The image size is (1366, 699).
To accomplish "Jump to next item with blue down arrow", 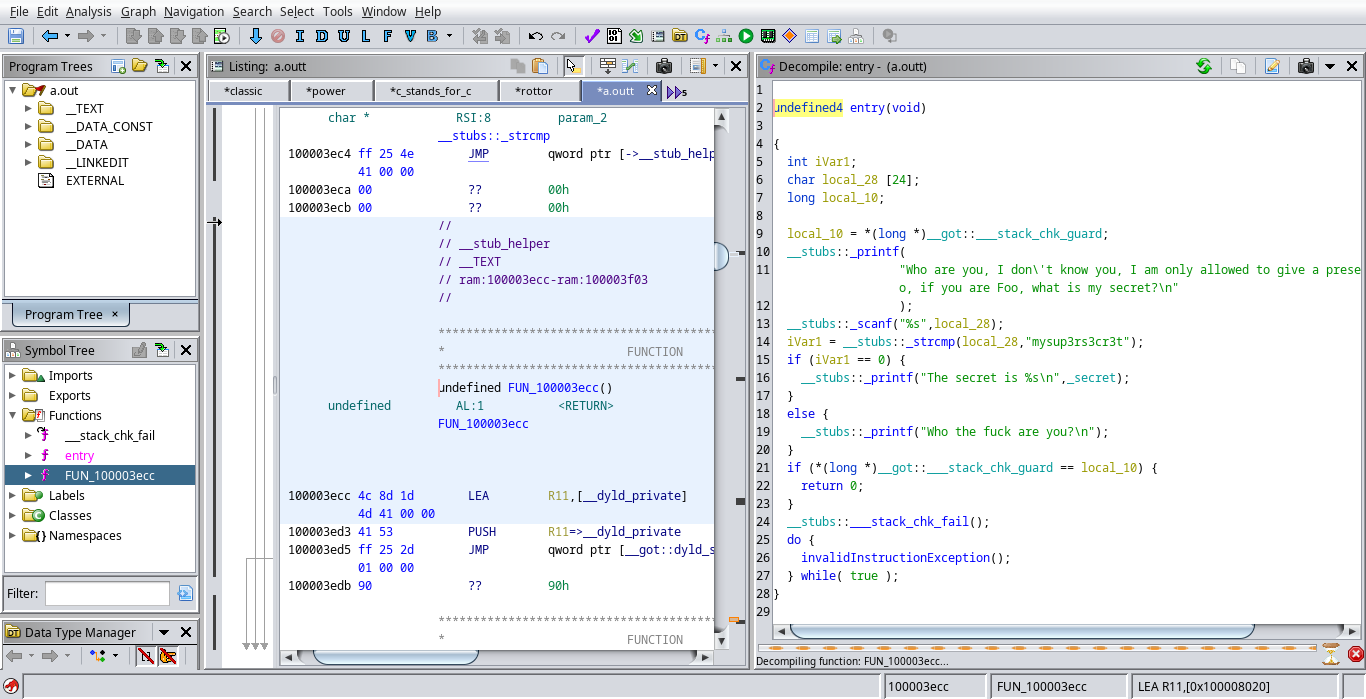I will click(255, 36).
